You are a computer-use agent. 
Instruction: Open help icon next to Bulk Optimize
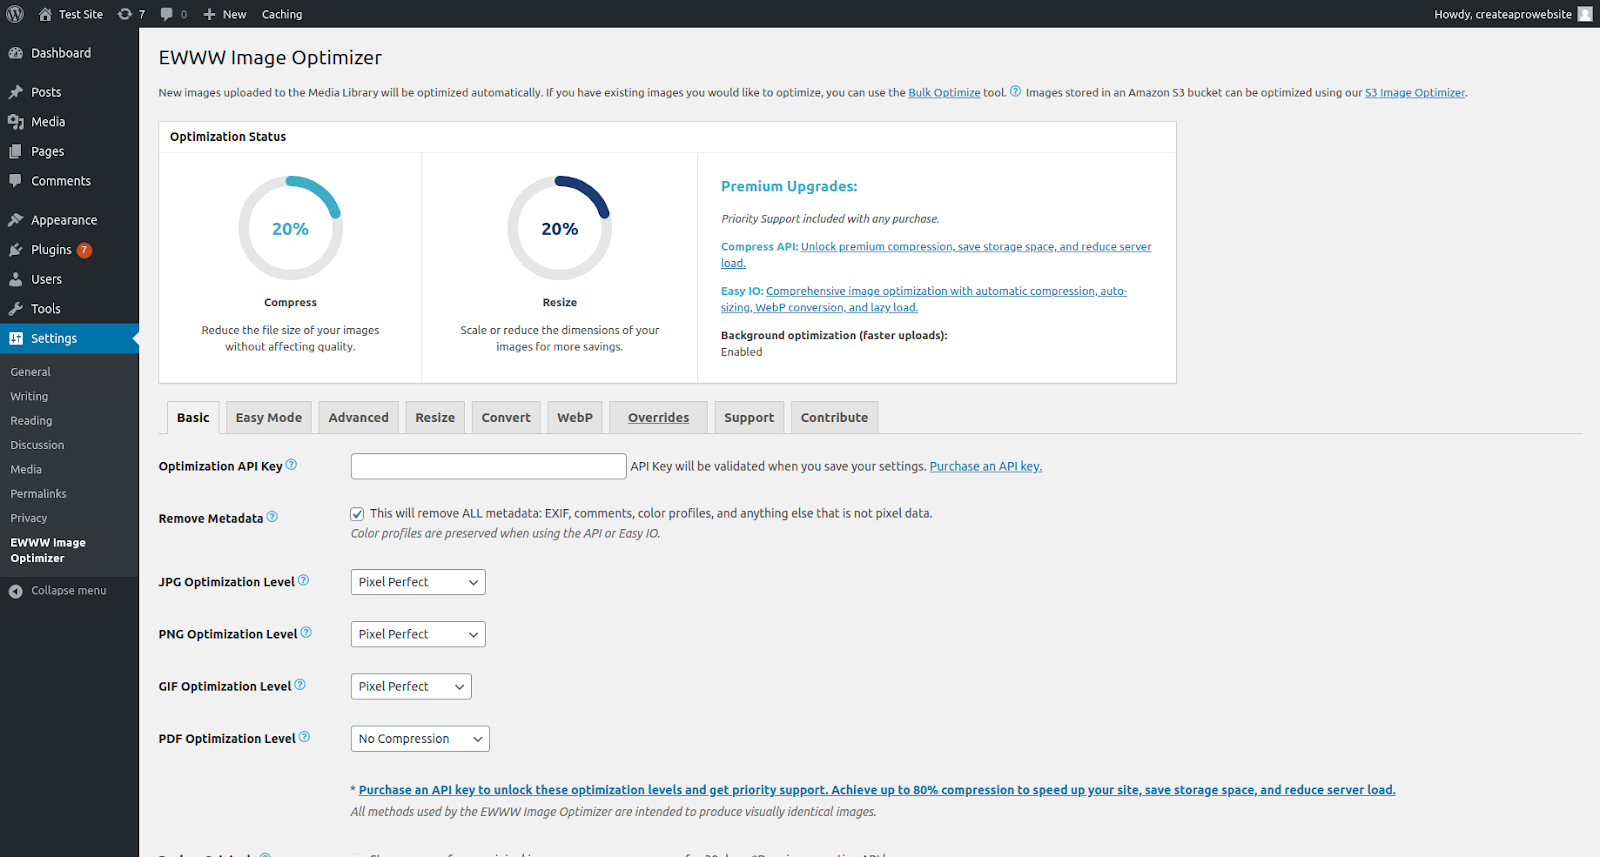(x=1015, y=92)
